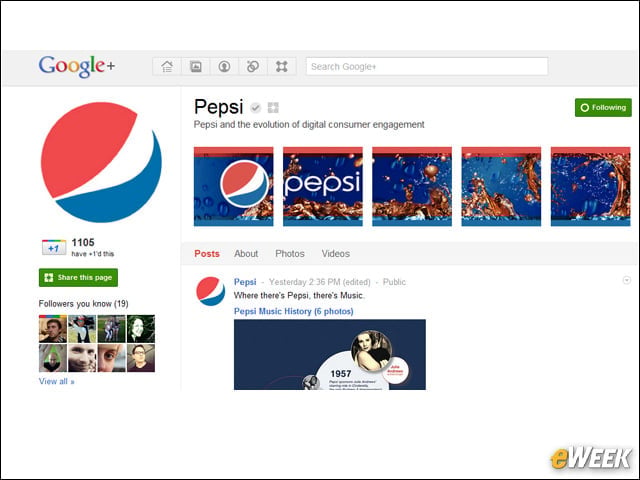Open the Pepsi author link in post
640x480 pixels.
(x=245, y=282)
